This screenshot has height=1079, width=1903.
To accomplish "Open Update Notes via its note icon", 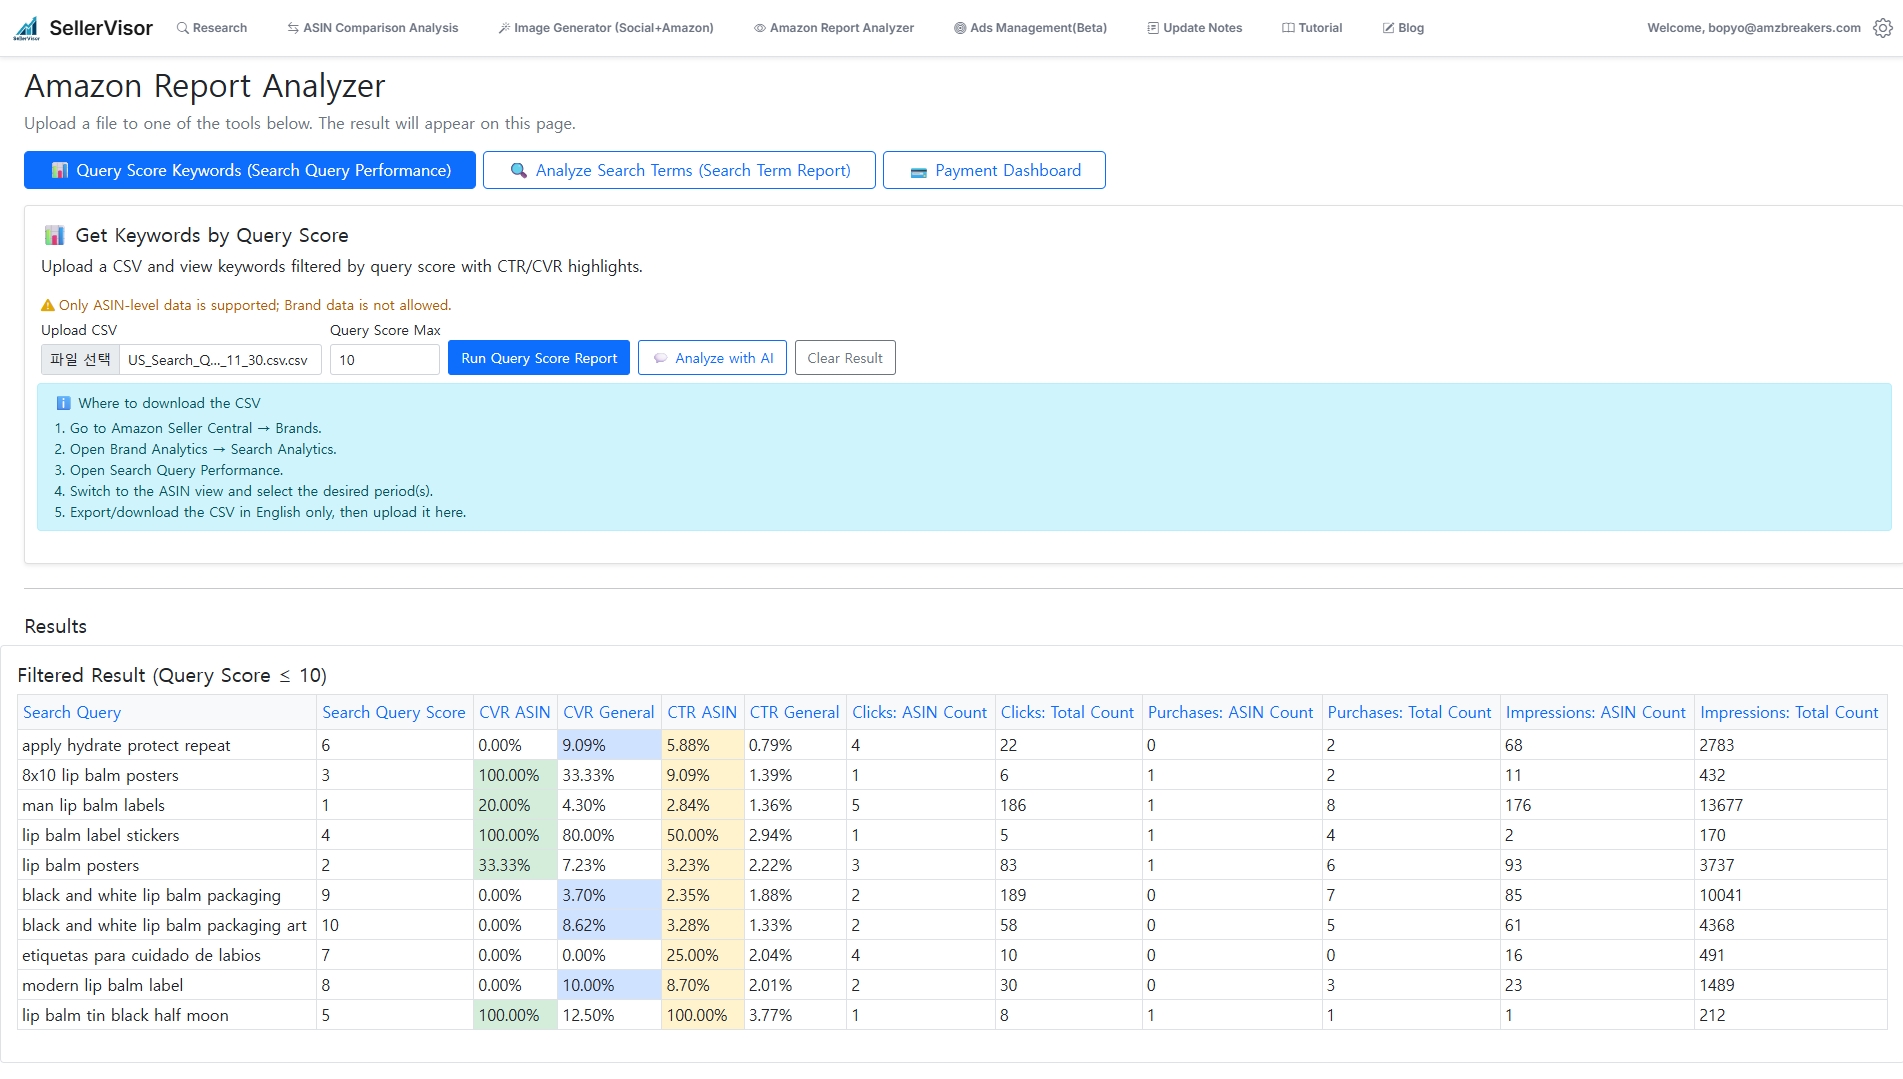I will click(1152, 28).
